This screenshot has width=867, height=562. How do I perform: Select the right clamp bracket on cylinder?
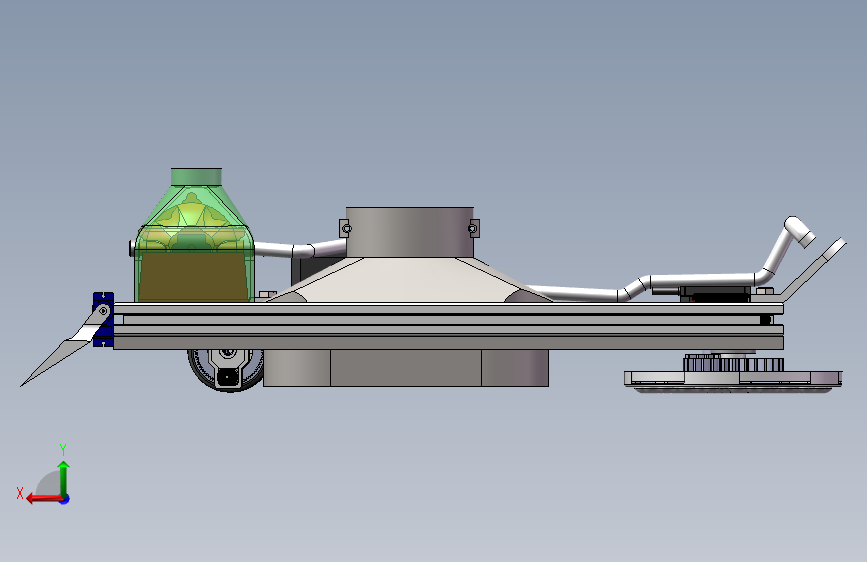(x=474, y=228)
